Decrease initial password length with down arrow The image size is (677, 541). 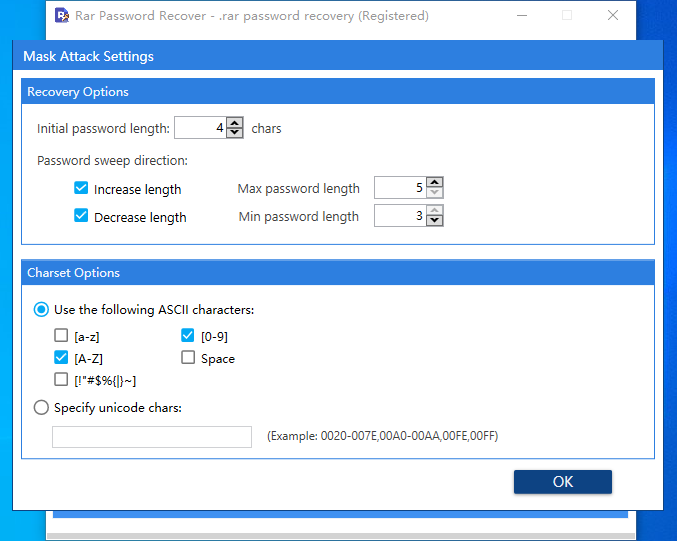[235, 132]
